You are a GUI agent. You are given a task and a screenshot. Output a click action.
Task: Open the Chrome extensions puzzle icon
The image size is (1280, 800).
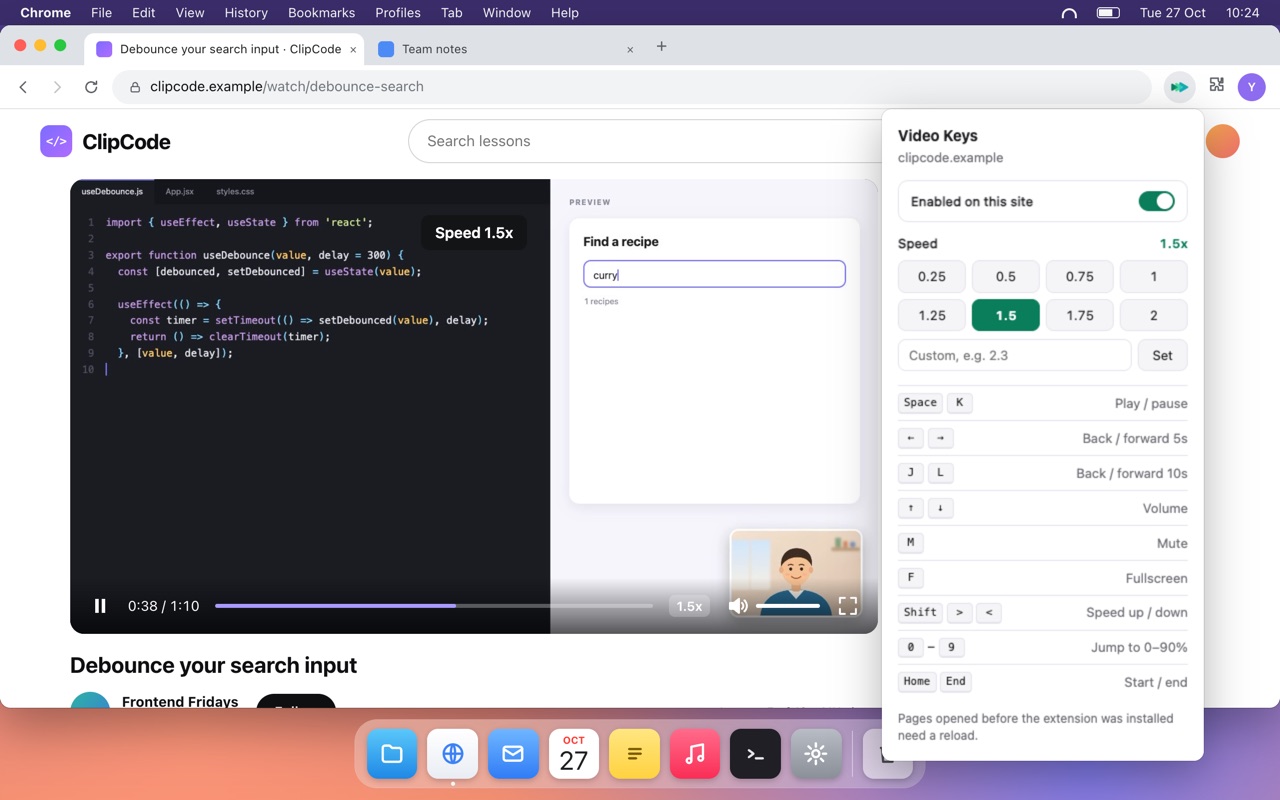coord(1217,86)
